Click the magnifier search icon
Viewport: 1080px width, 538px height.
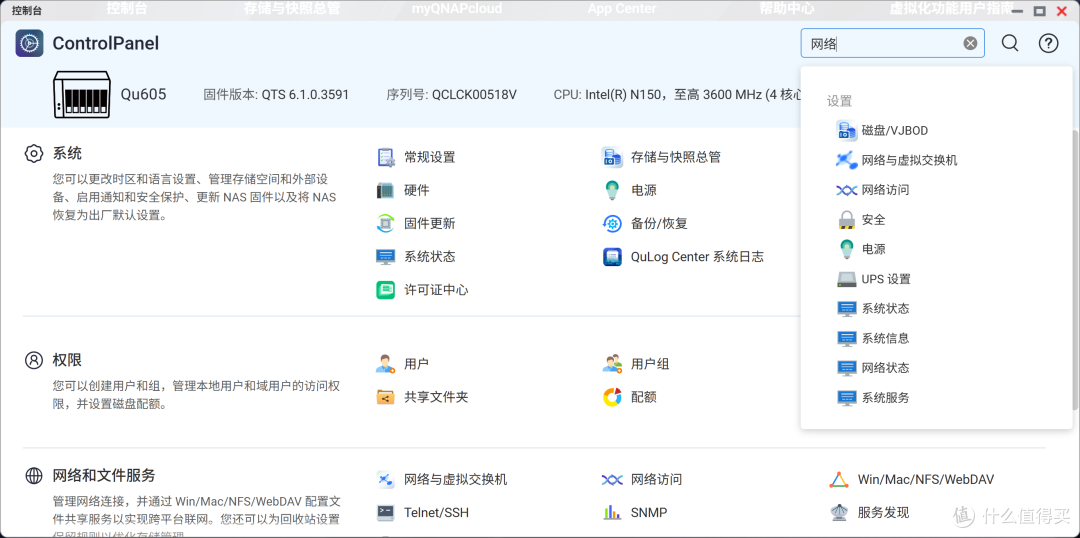tap(1010, 43)
